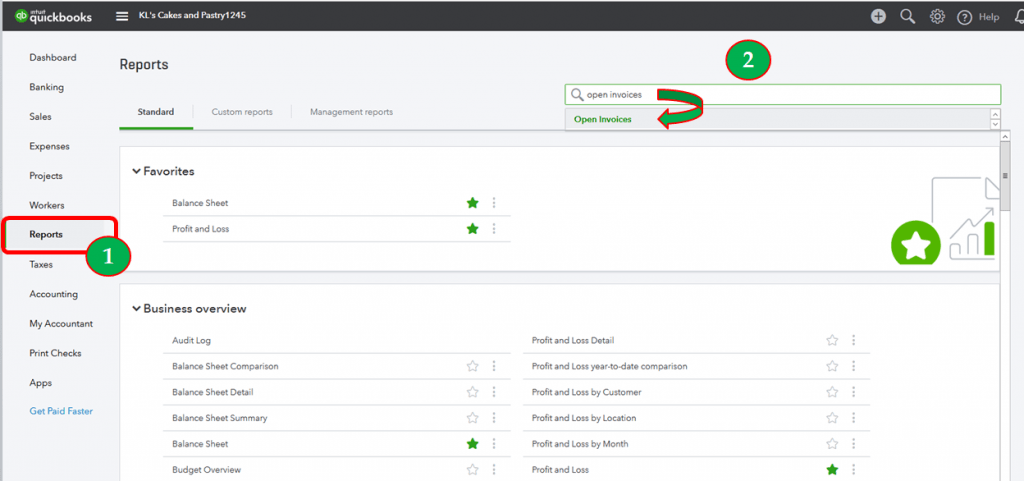Screen dimensions: 1024x481
Task: Open the Settings gear menu
Action: [937, 16]
